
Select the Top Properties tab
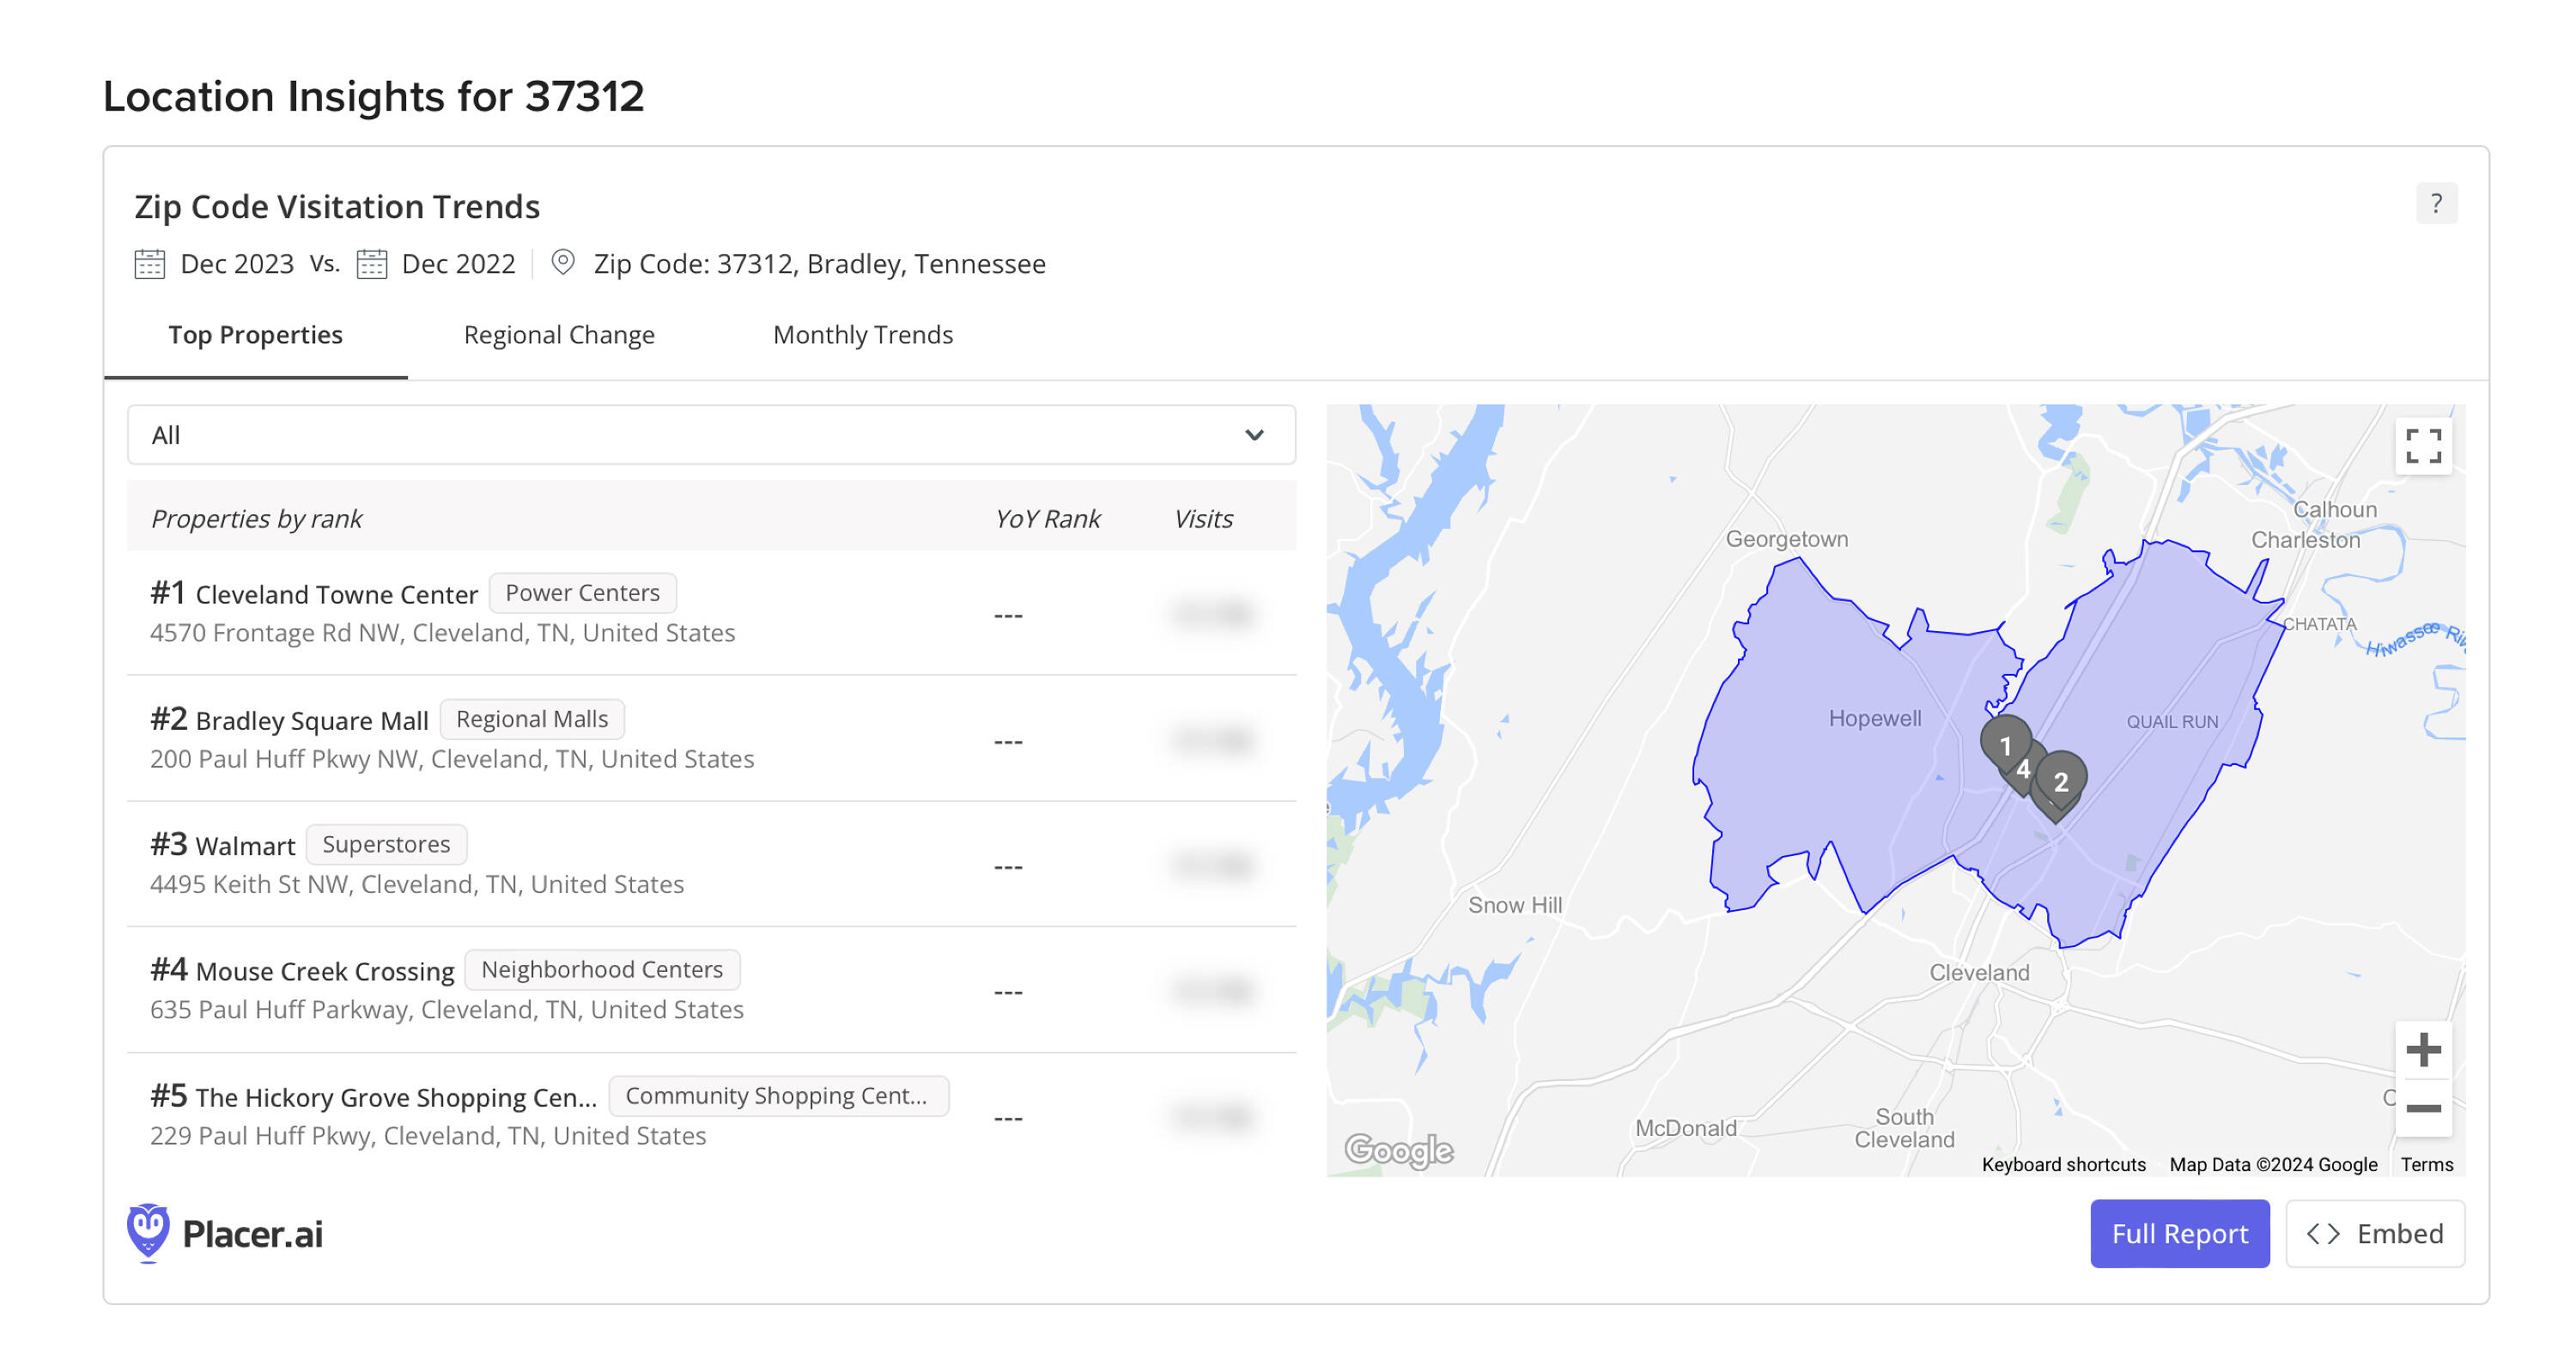[255, 335]
